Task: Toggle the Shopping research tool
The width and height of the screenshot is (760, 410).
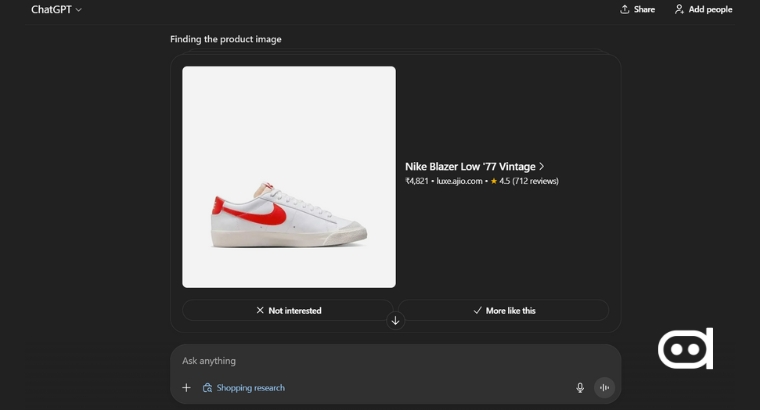Action: click(244, 388)
